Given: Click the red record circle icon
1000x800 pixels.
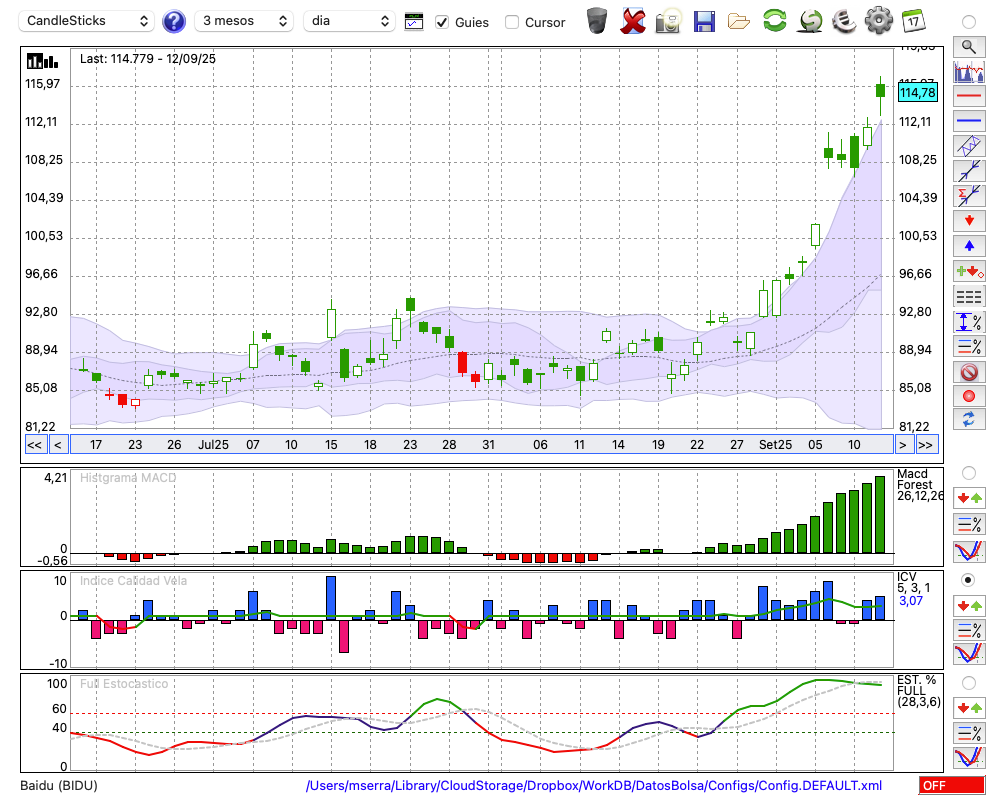Looking at the screenshot, I should coord(969,396).
